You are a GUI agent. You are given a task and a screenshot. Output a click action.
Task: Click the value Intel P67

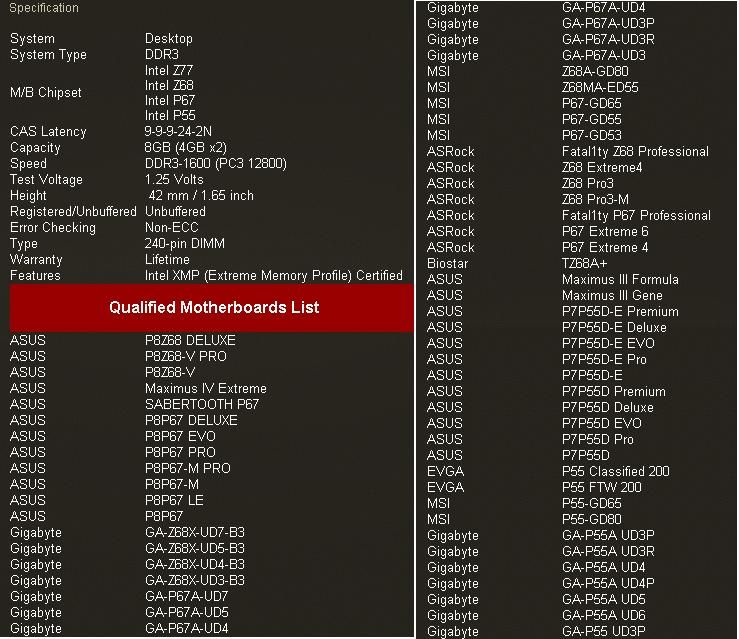click(x=170, y=101)
